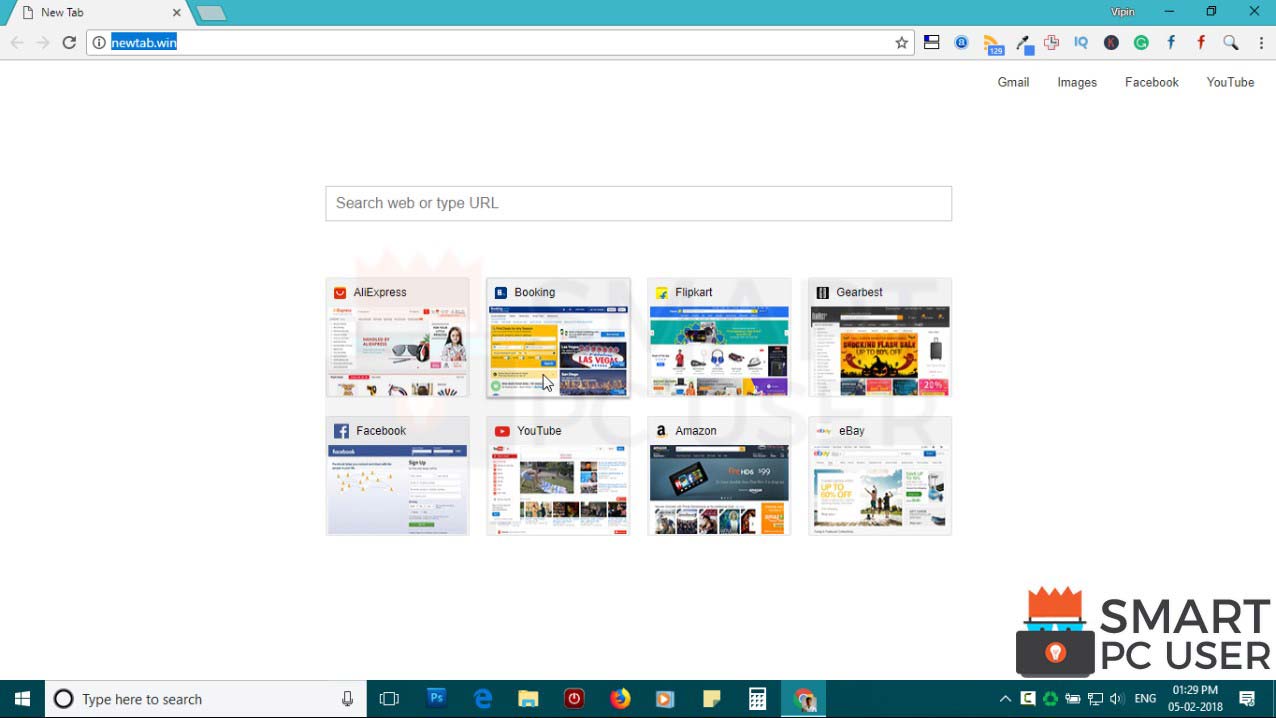Open YouTube from the top-right links

(x=1230, y=82)
